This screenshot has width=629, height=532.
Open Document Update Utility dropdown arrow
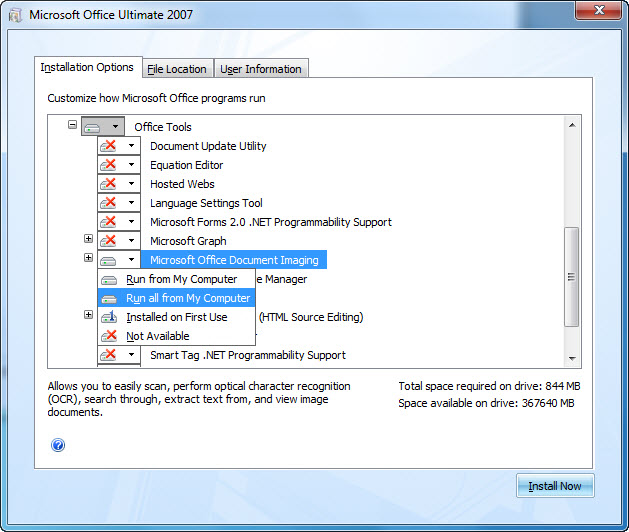[131, 146]
